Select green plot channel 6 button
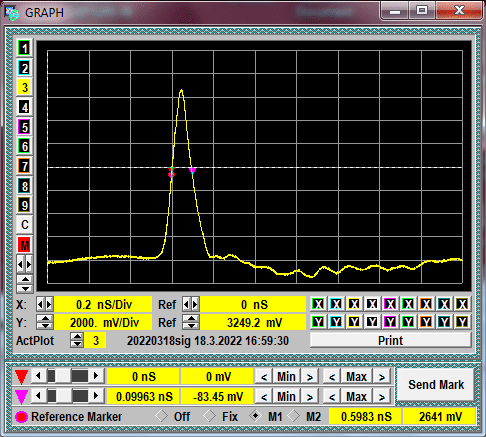486x437 pixels. tap(24, 146)
